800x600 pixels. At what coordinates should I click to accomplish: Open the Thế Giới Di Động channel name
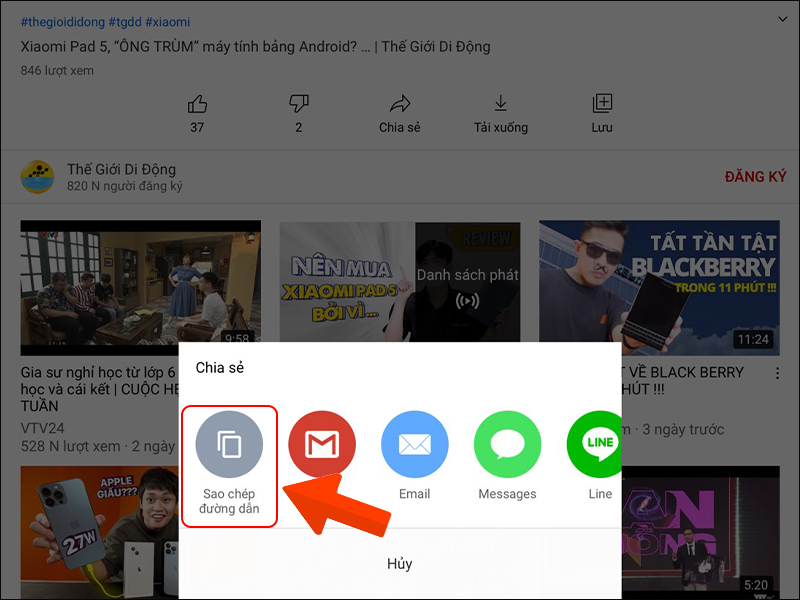point(121,169)
